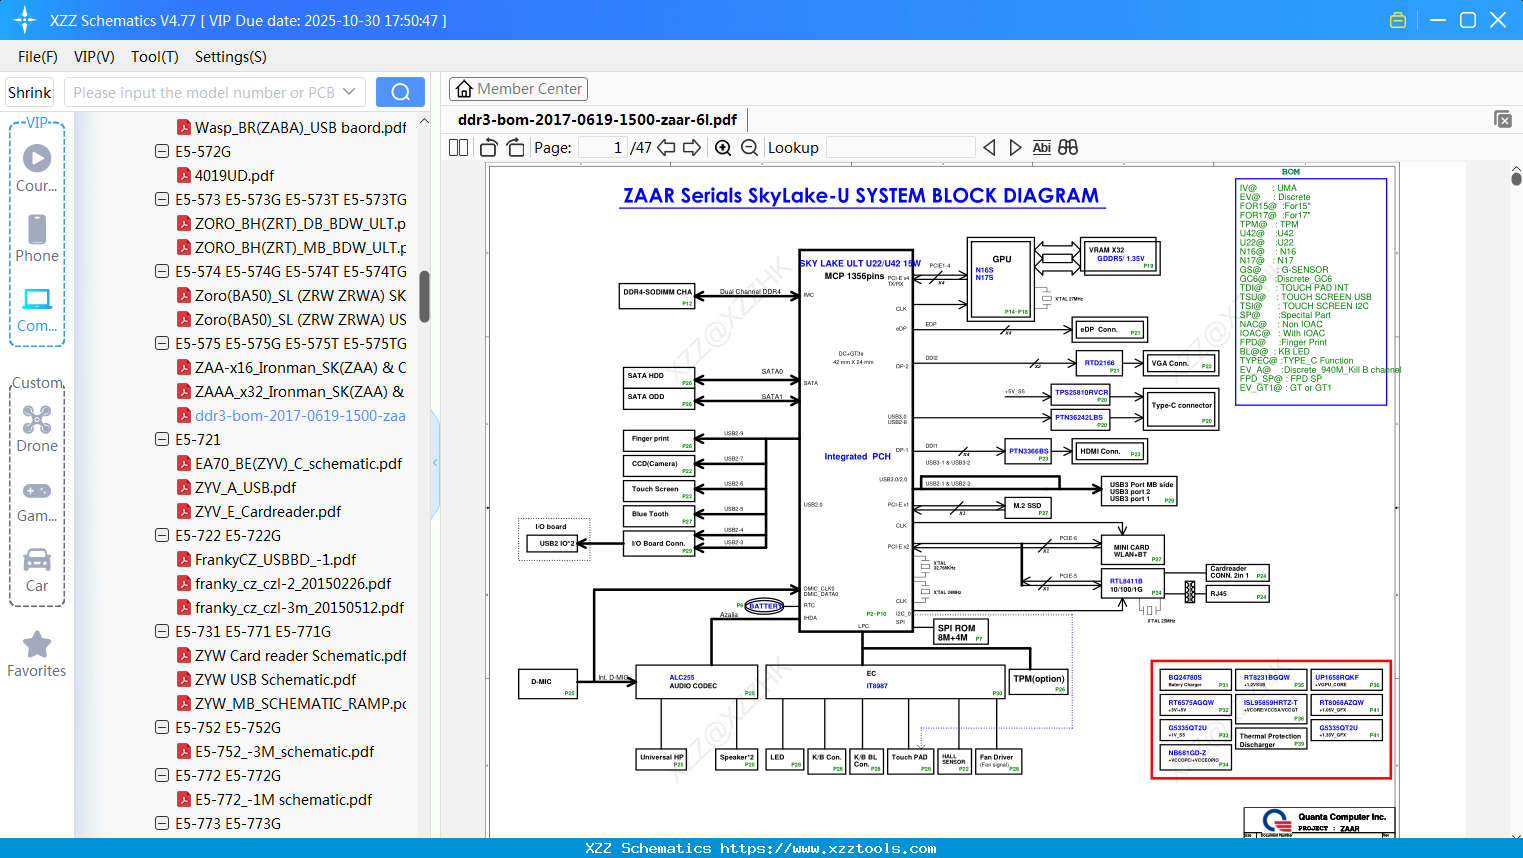This screenshot has width=1523, height=858.
Task: Open the model number dropdown arrow
Action: coord(349,92)
